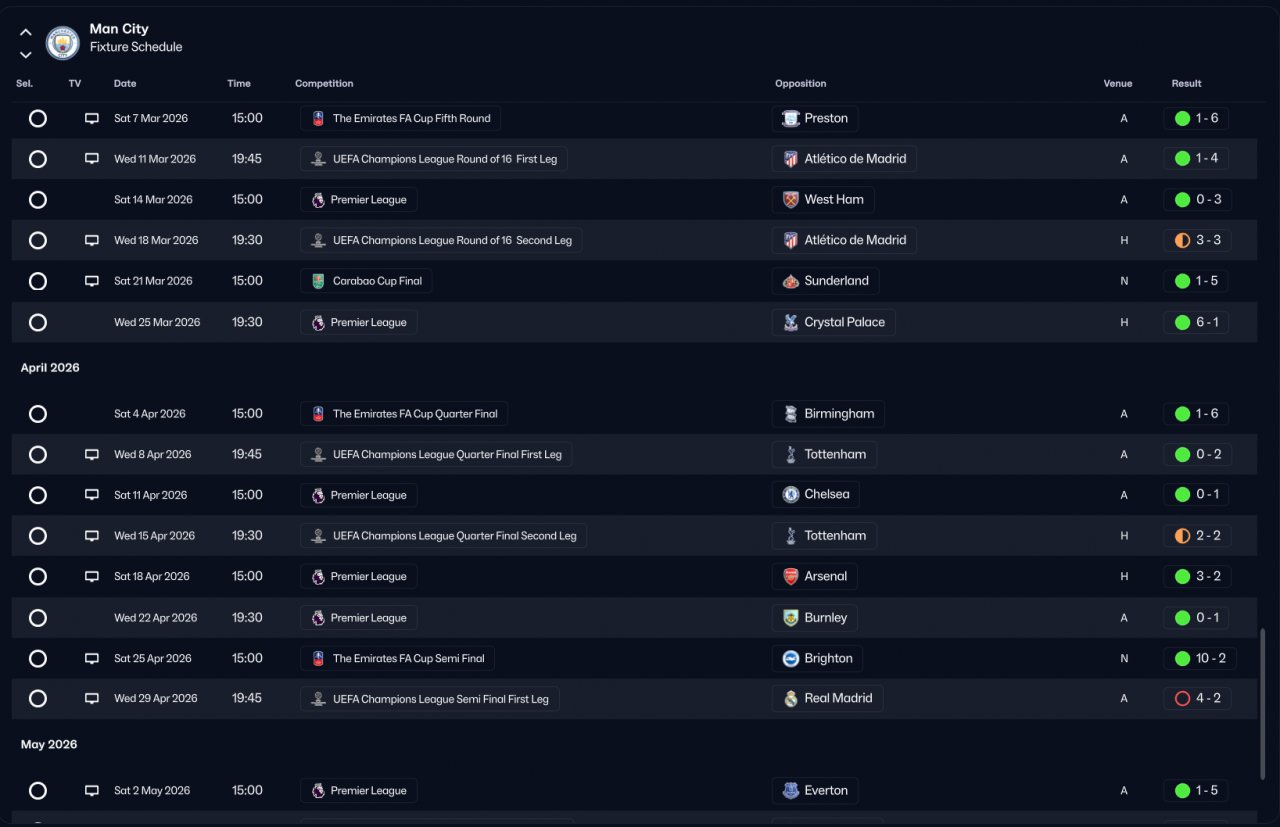This screenshot has width=1280, height=827.
Task: Click the TV icon for Sat 21 Mar 2026
Action: coord(92,281)
